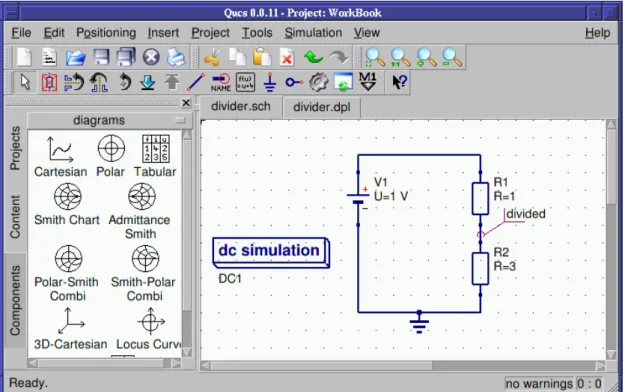Insert port symbol tool
Viewport: 625px width, 392px height.
point(294,82)
